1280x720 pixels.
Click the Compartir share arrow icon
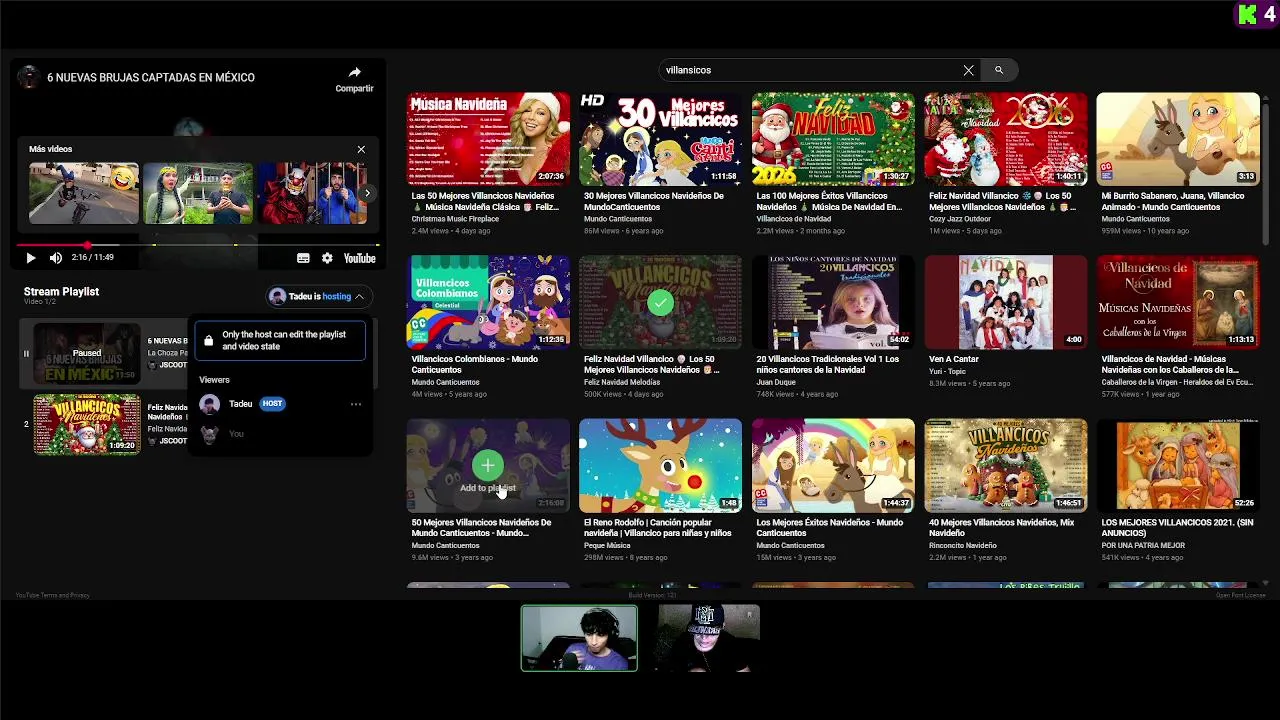pos(354,73)
